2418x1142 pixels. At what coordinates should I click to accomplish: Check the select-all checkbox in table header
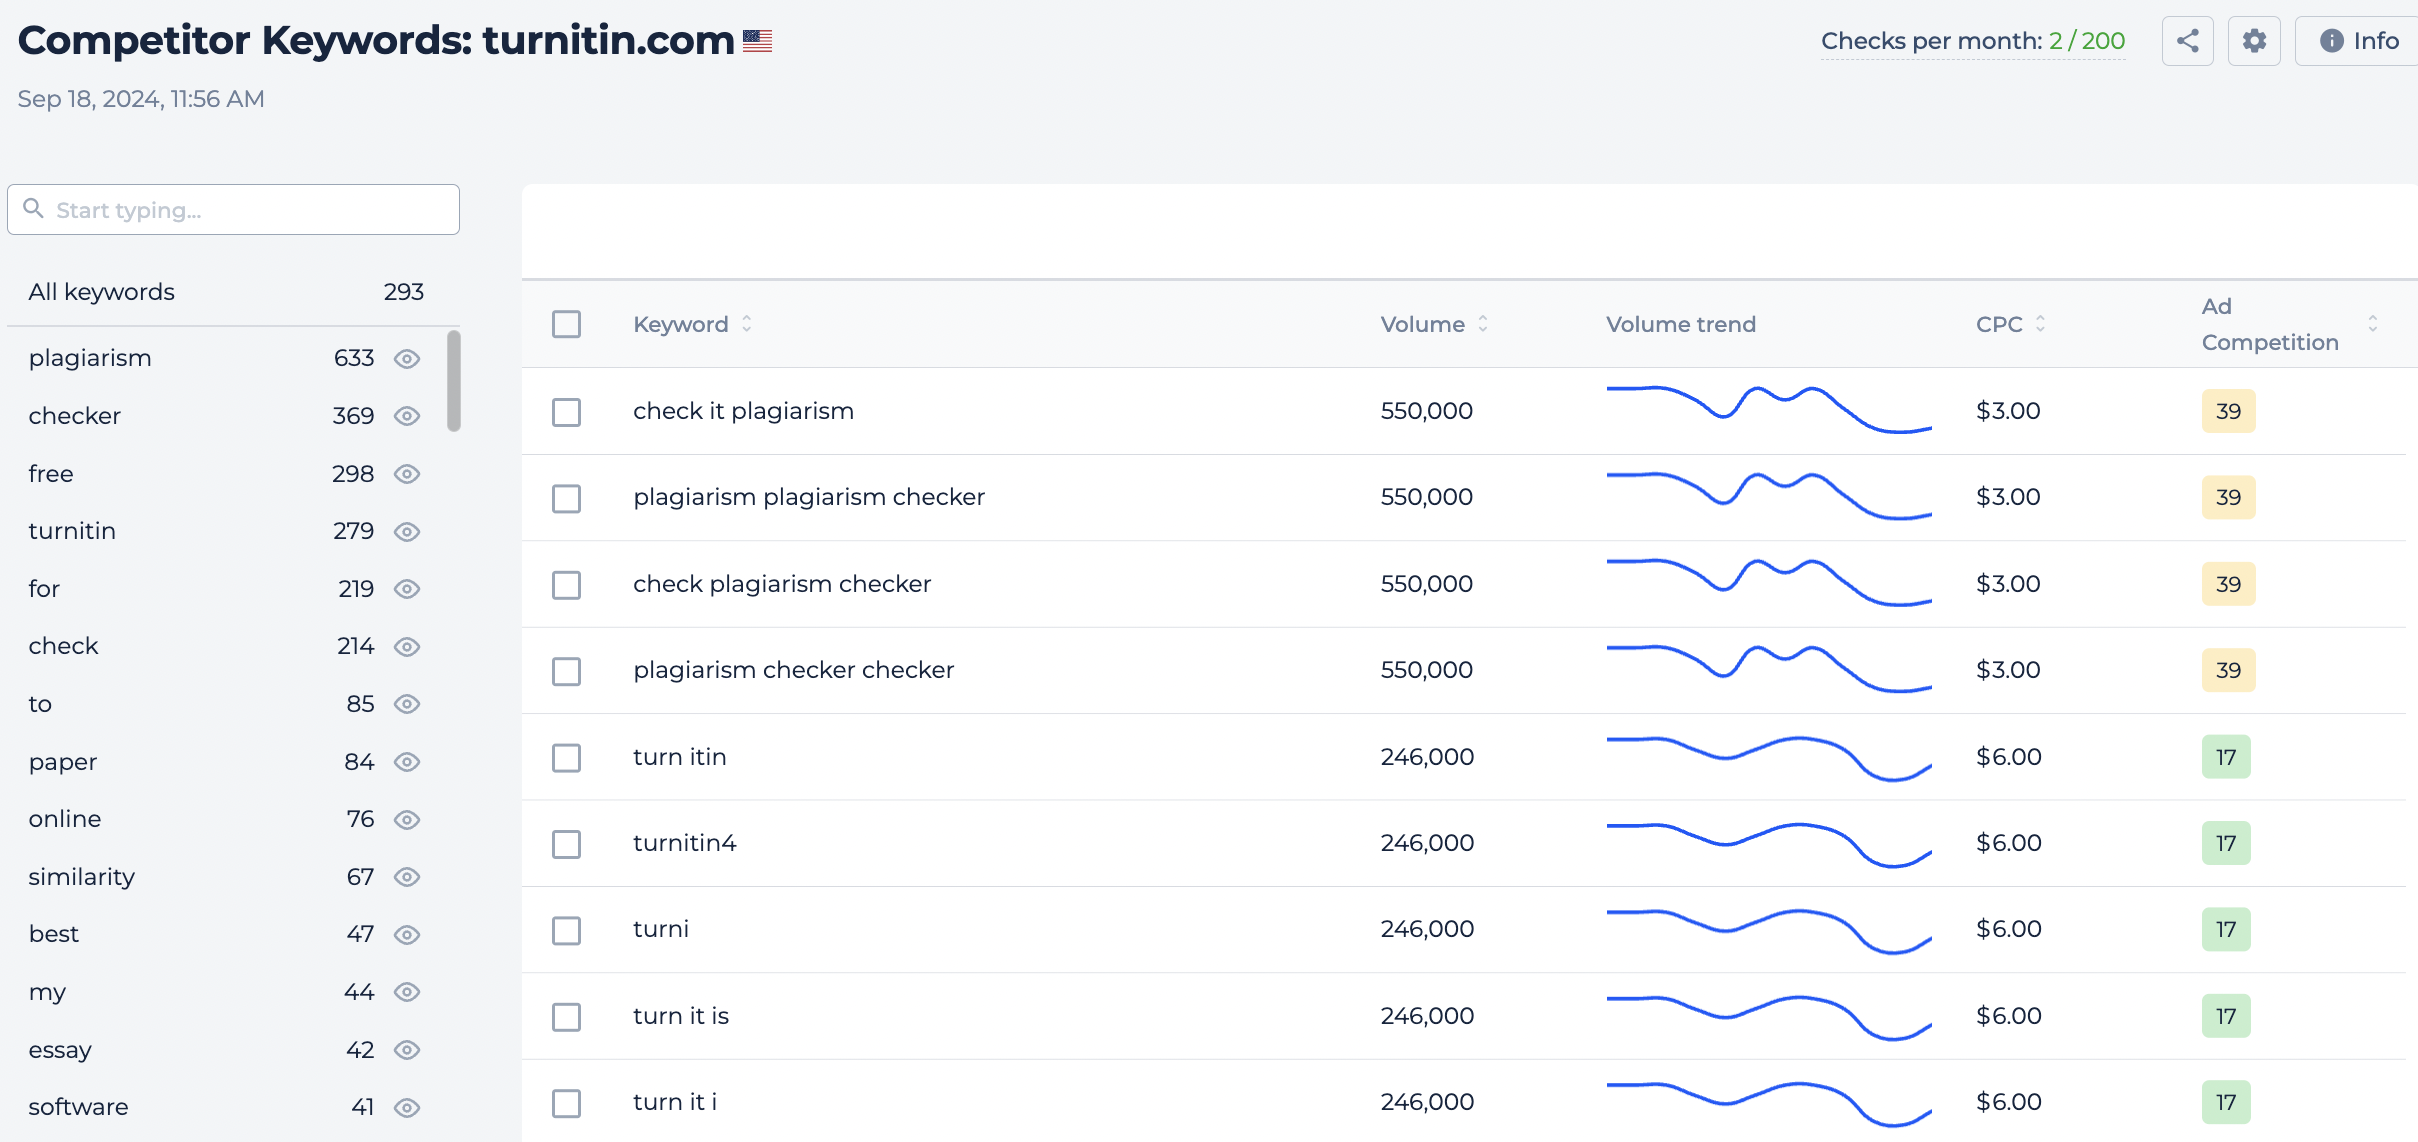click(566, 324)
